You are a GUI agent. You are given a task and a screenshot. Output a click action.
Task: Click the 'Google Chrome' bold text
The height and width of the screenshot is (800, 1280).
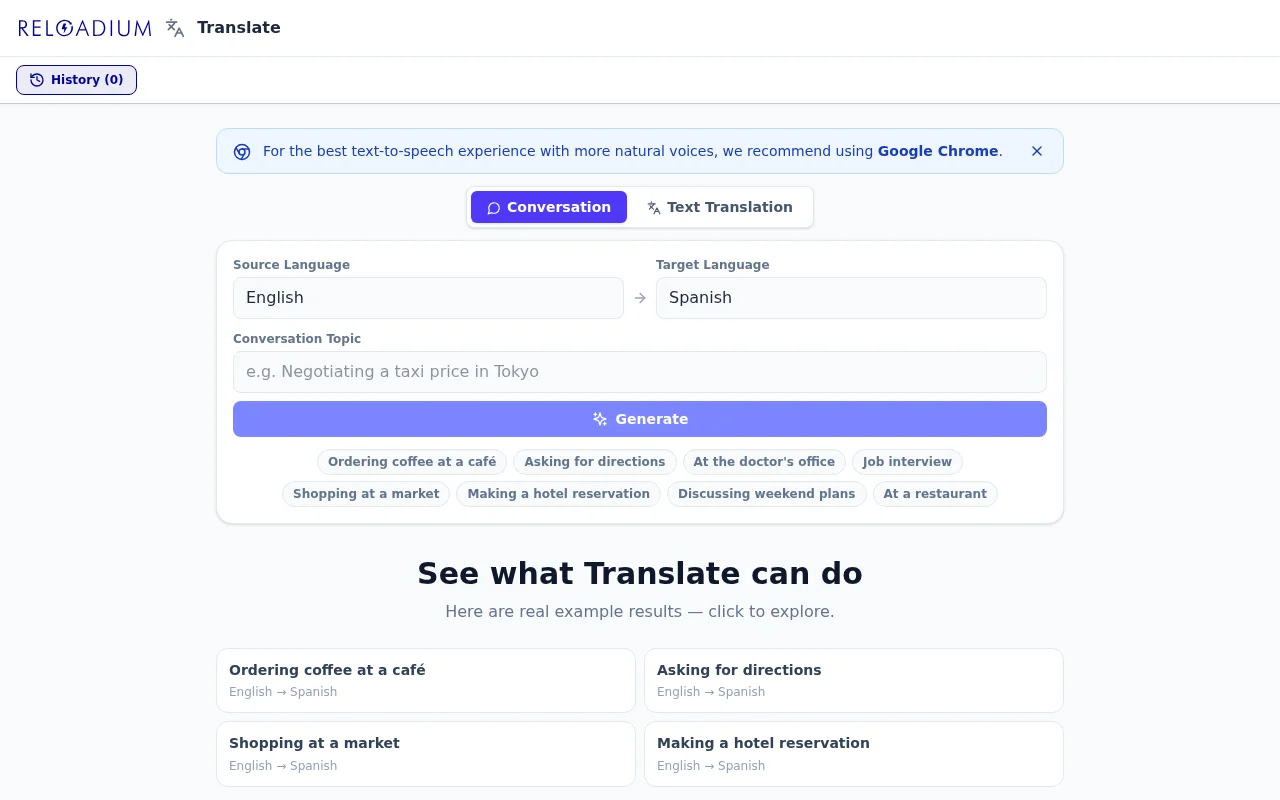(x=938, y=152)
